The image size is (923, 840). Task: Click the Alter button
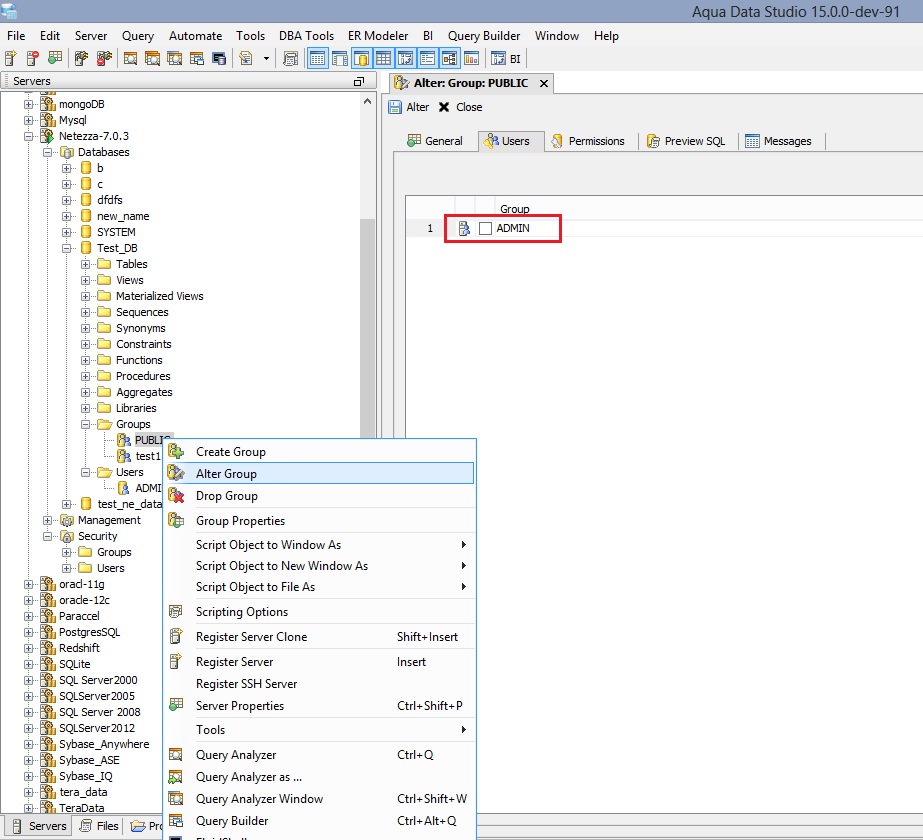[409, 107]
